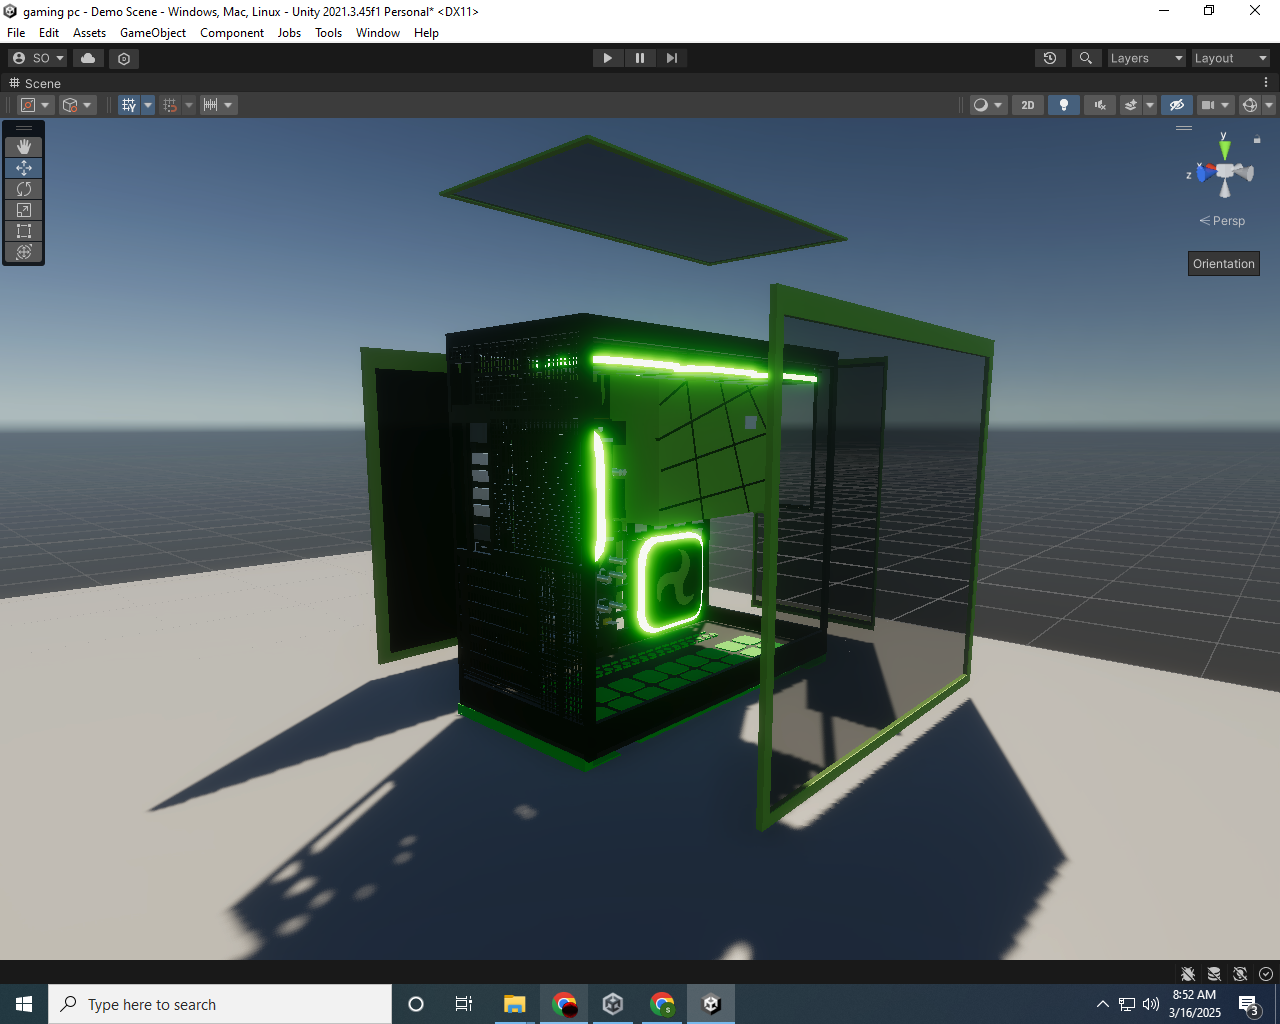The image size is (1280, 1024).
Task: Toggle hidden objects scene visibility
Action: (1177, 105)
